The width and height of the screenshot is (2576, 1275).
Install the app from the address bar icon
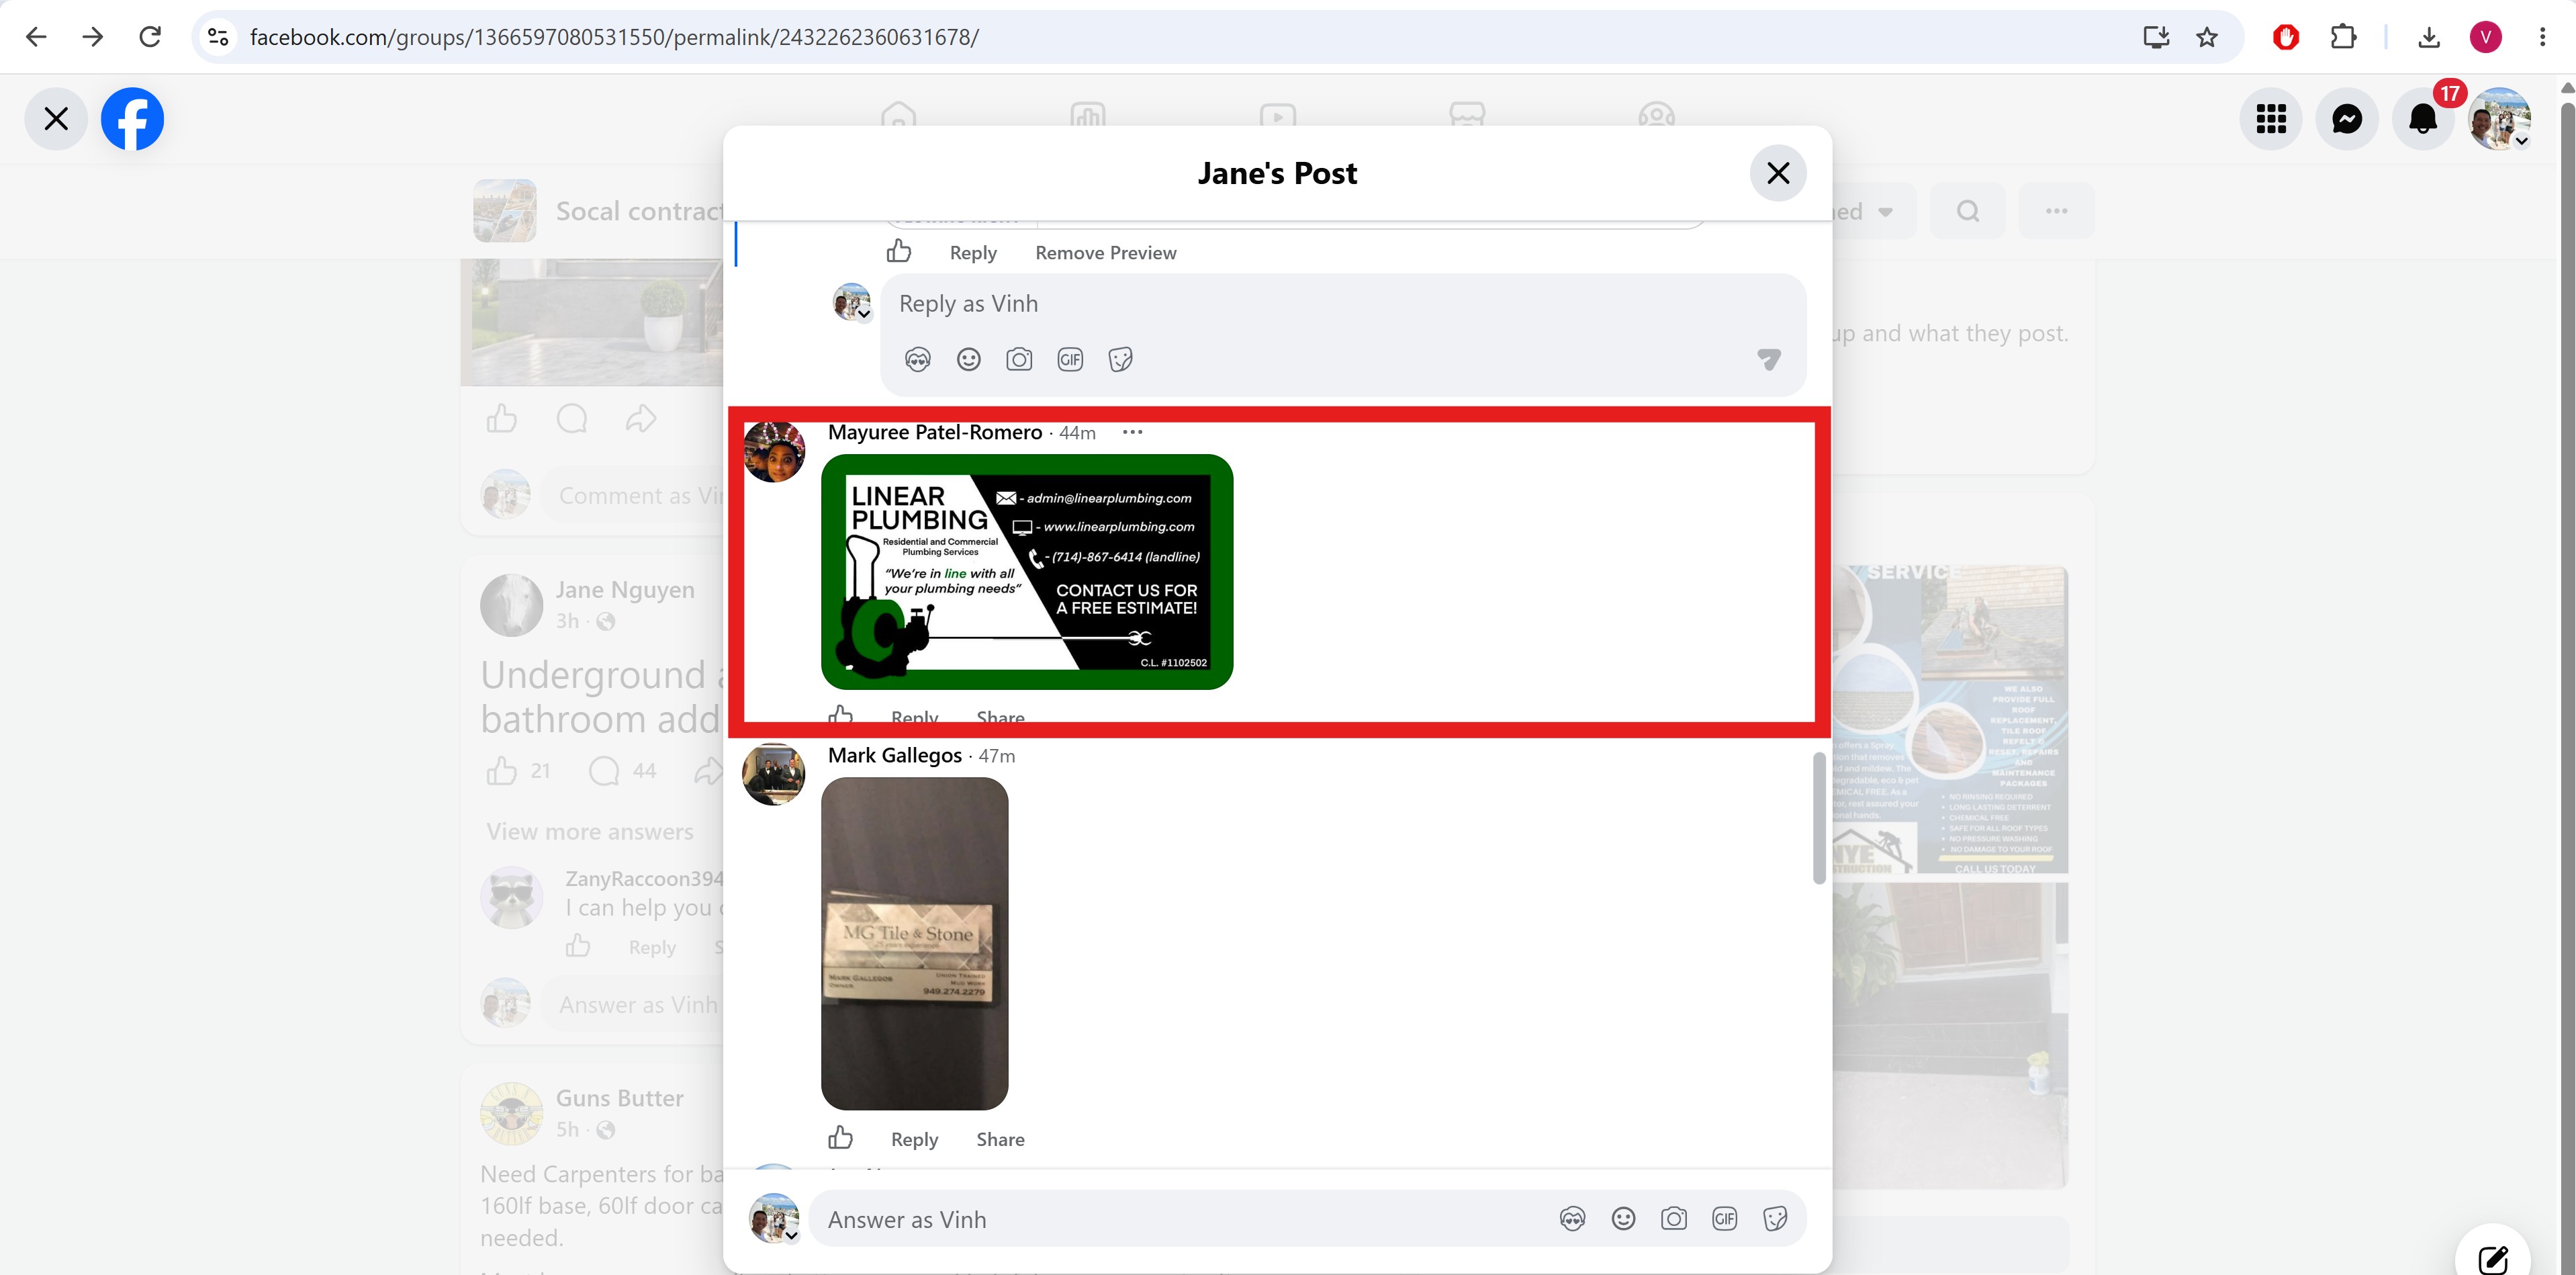tap(2156, 37)
